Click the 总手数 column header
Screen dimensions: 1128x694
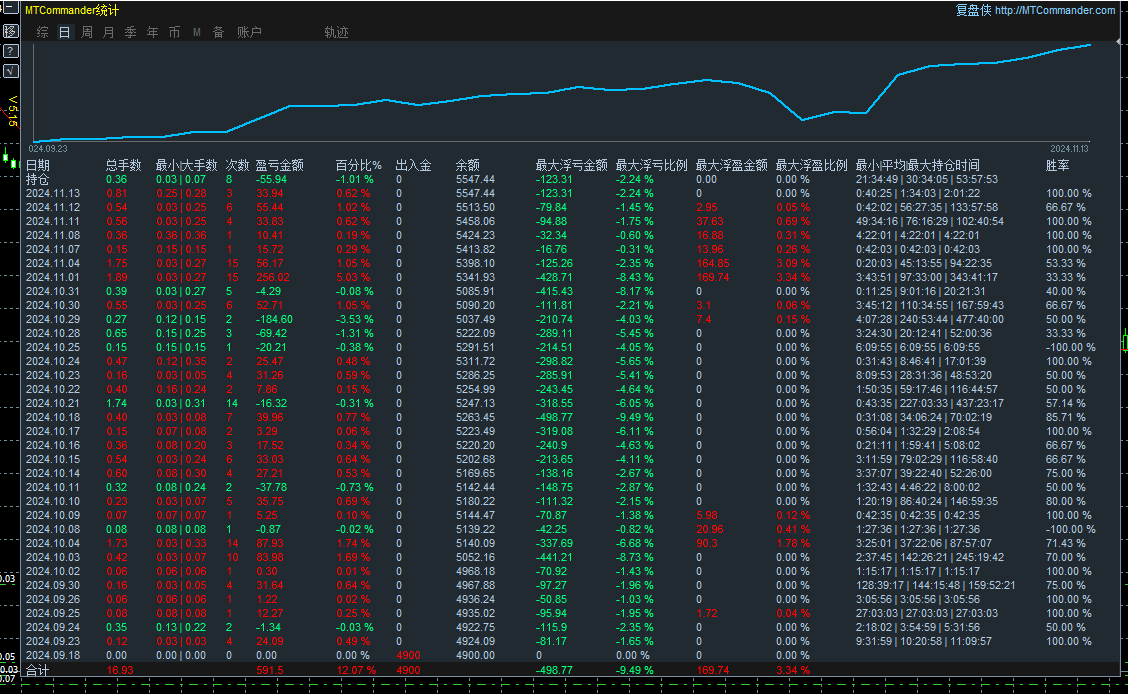point(124,165)
